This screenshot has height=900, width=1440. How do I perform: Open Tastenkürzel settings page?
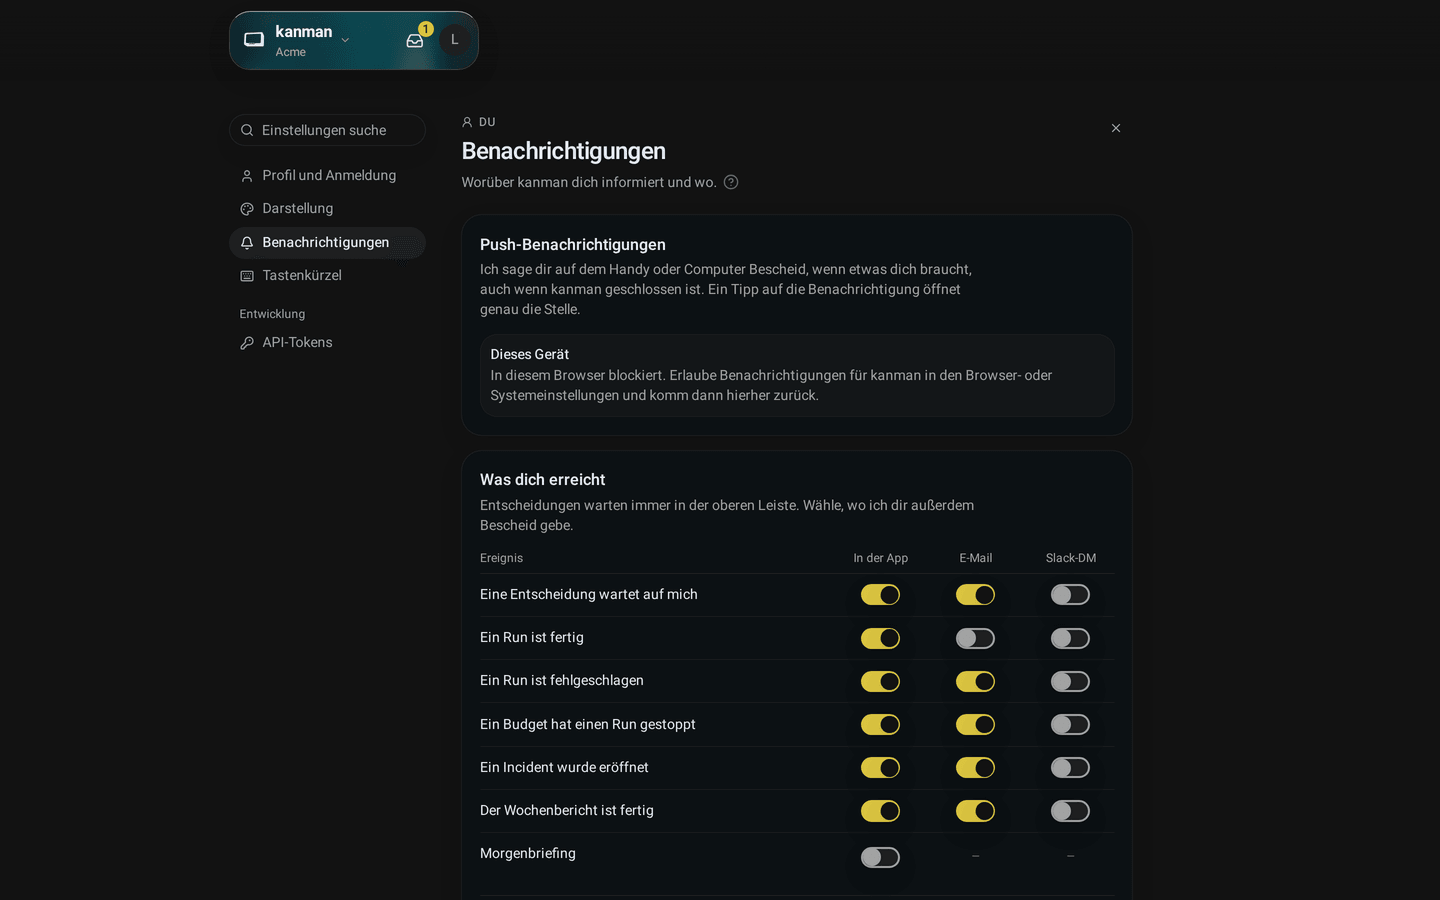click(327, 276)
